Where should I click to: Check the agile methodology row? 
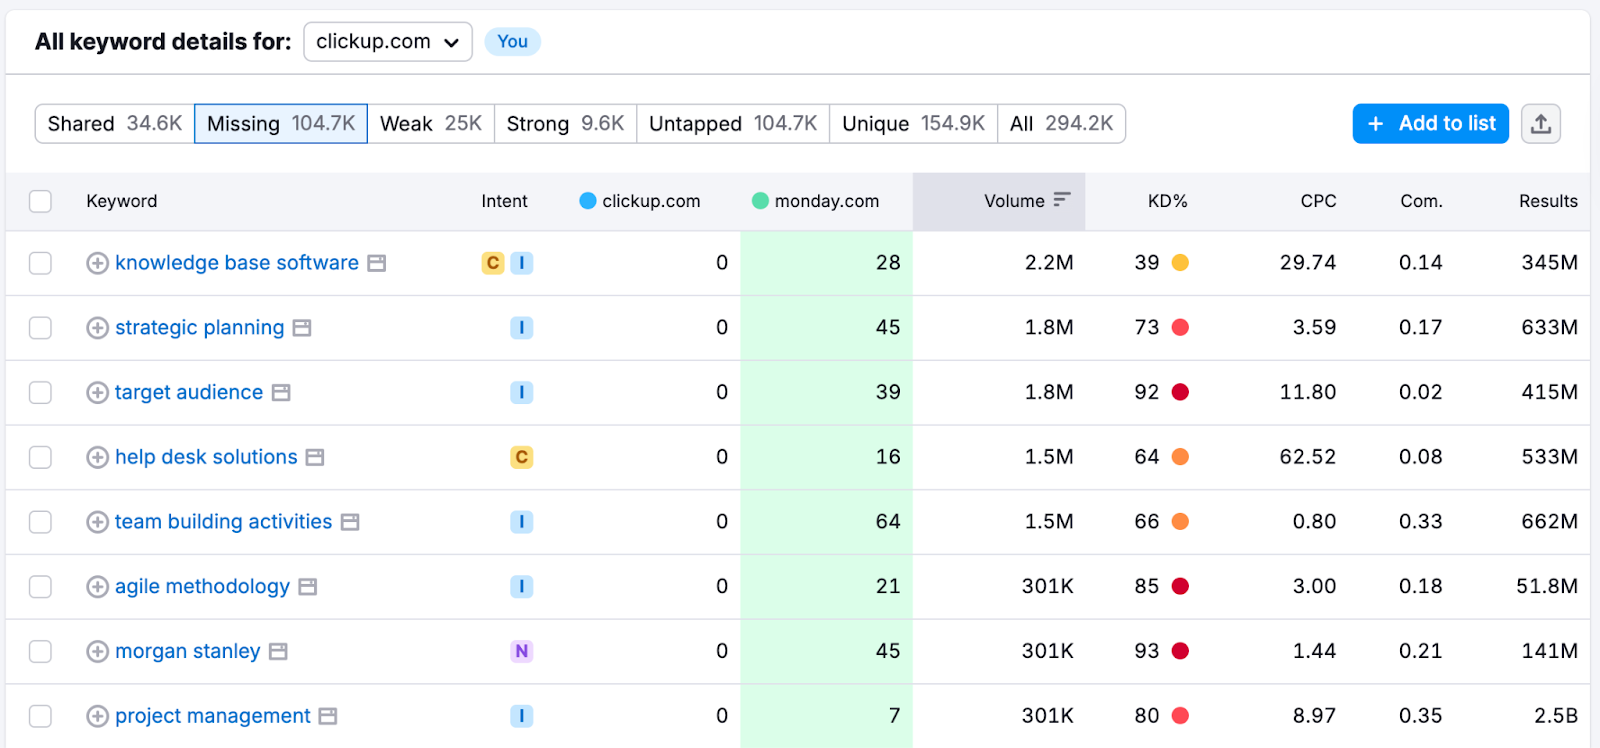(40, 587)
